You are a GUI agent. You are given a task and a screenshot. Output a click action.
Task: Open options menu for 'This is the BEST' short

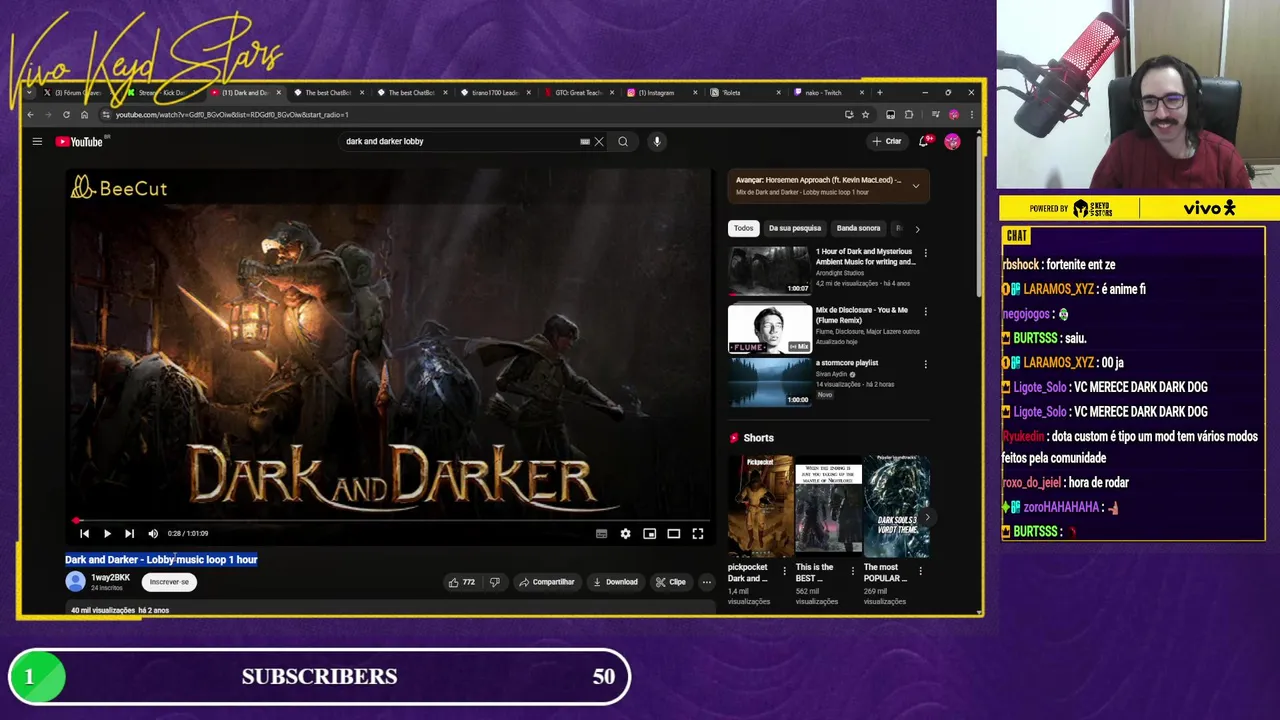pyautogui.click(x=852, y=571)
